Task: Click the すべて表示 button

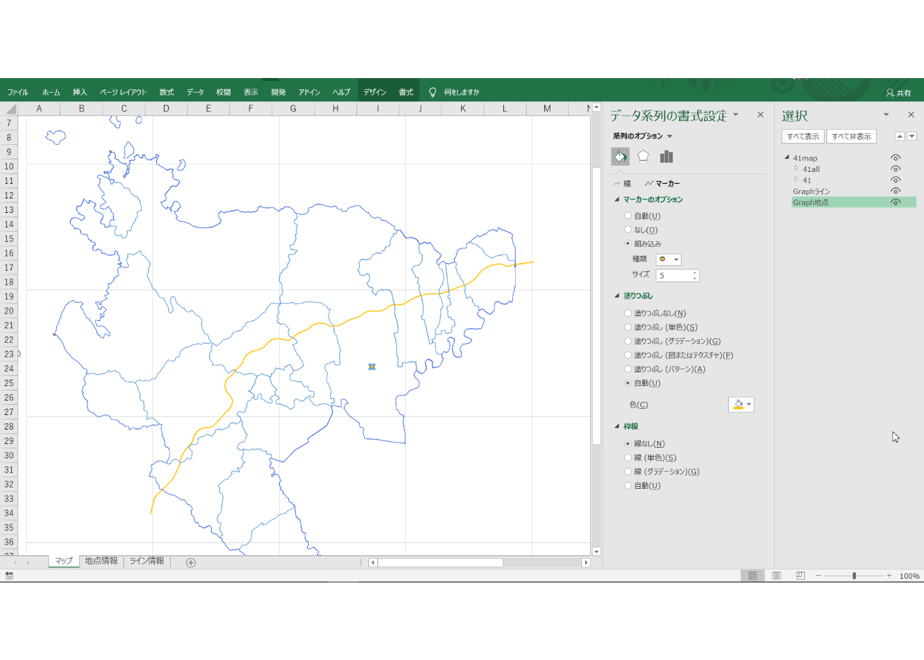Action: tap(803, 137)
